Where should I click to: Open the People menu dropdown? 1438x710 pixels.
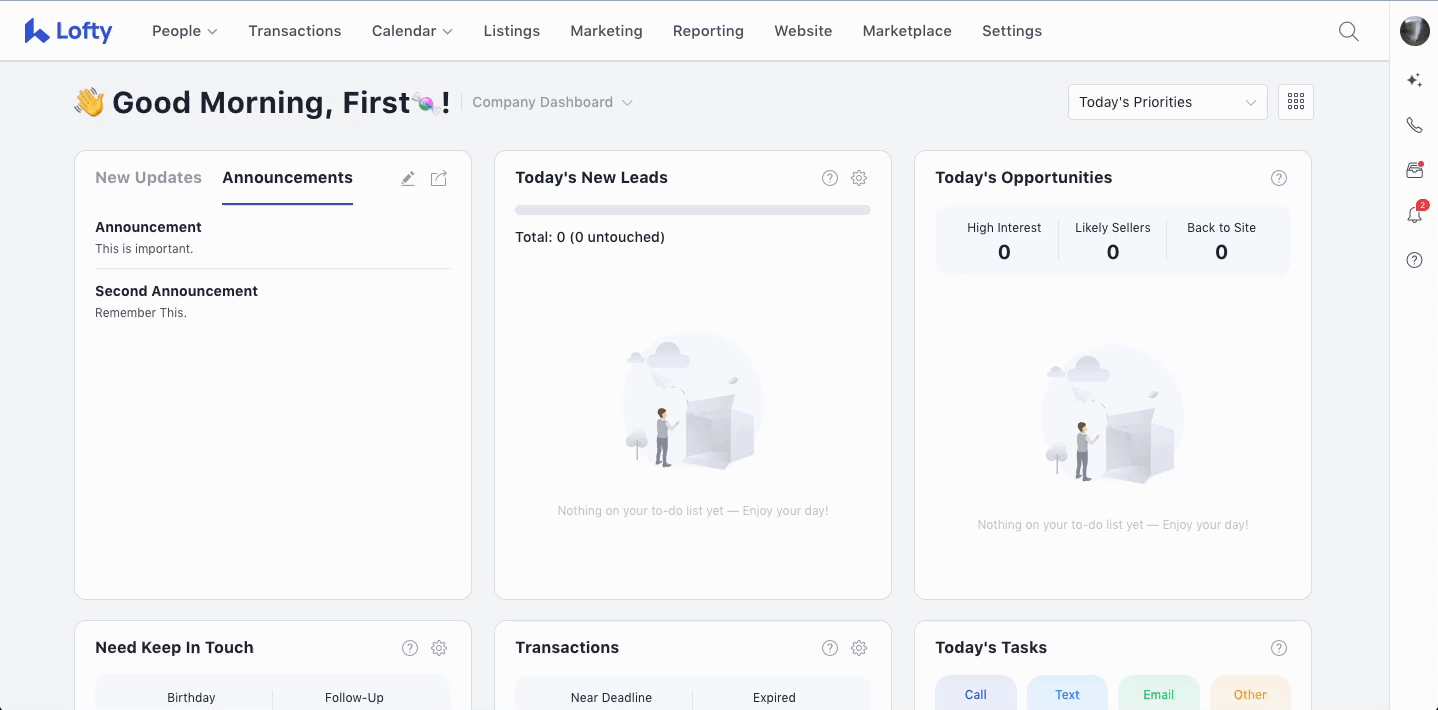pos(184,31)
